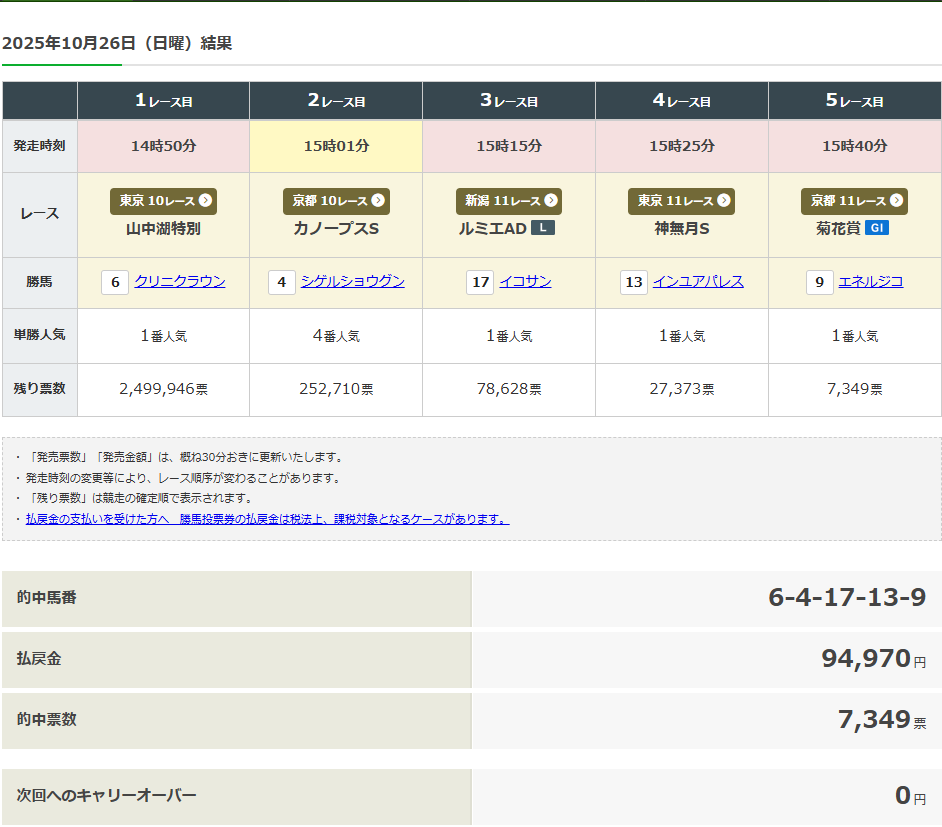The width and height of the screenshot is (942, 827).
Task: Click horse number 4 box
Action: point(282,283)
